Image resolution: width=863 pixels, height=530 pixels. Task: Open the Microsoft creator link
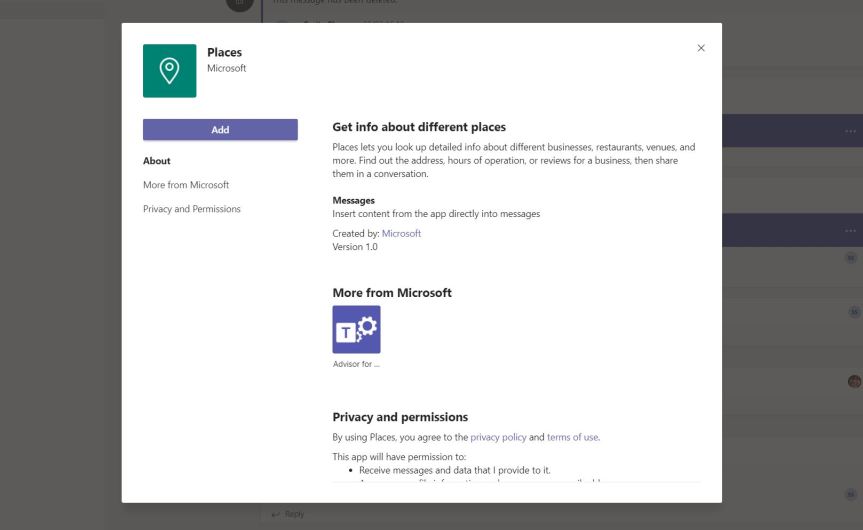point(401,233)
